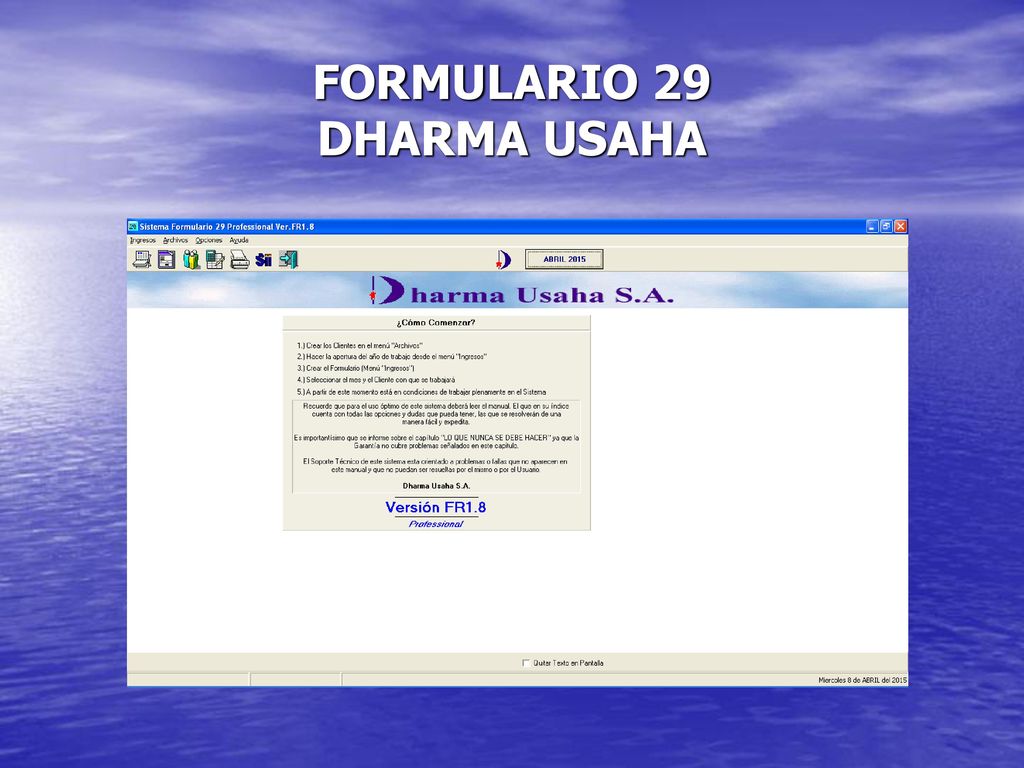
Task: Click step 3 Crear el Formulario text
Action: click(355, 368)
